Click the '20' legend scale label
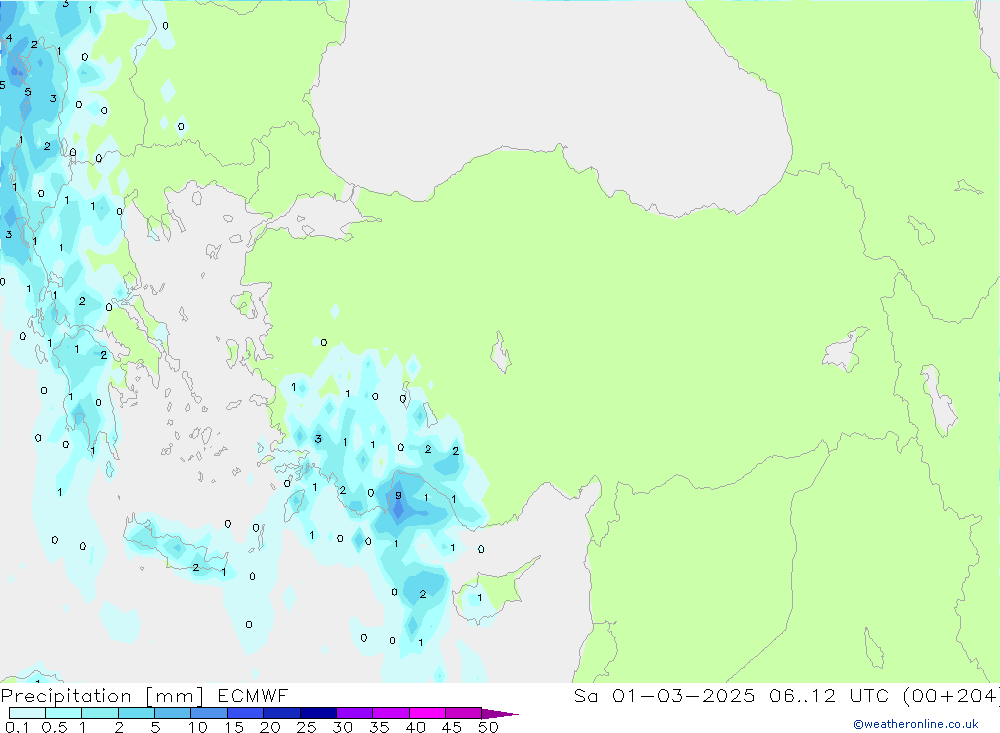Screen dimensions: 1000x733 pyautogui.click(x=270, y=727)
